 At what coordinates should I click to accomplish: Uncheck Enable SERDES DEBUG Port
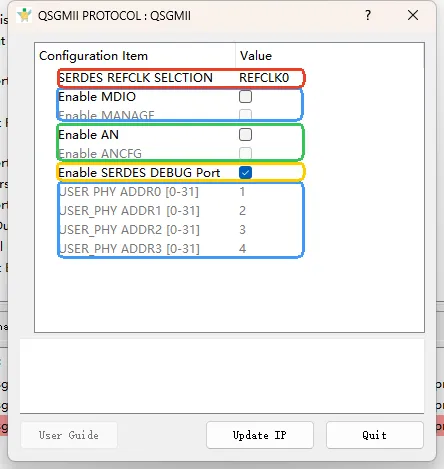click(x=245, y=173)
